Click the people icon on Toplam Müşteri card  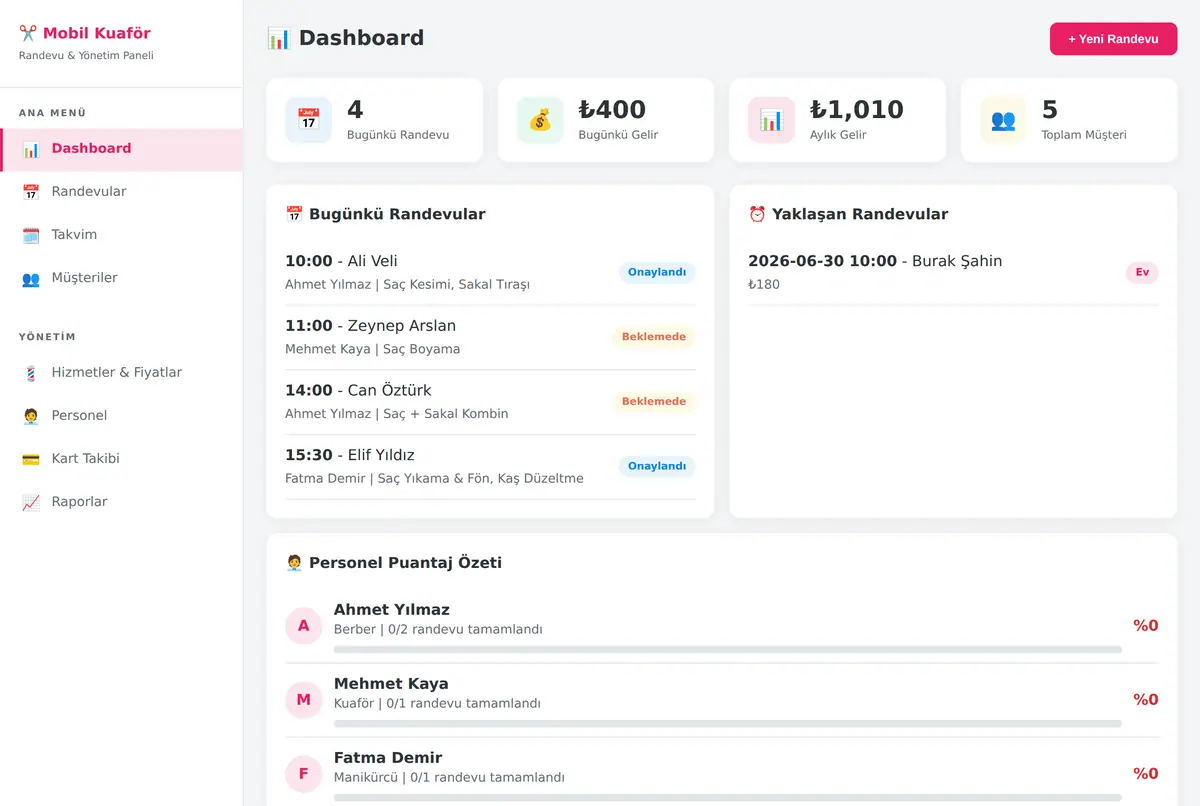click(1003, 120)
